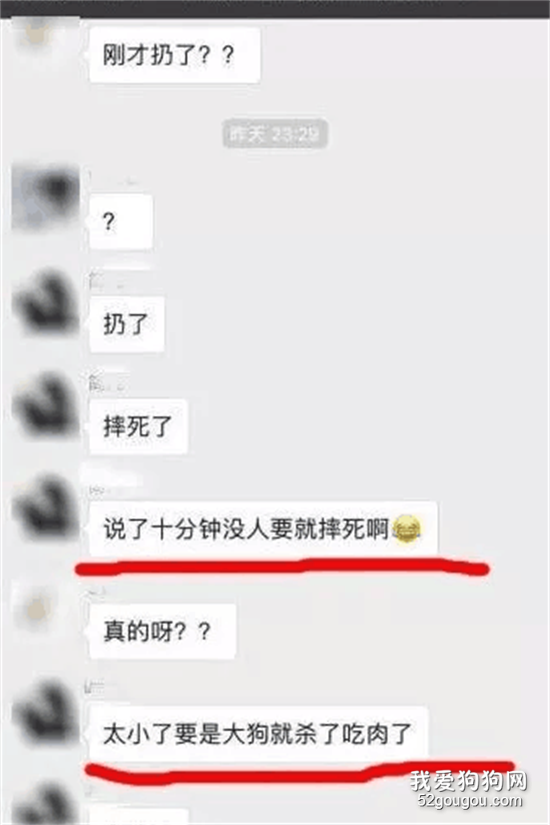Tap the '真的呀??' message bubble
Image resolution: width=550 pixels, height=825 pixels.
click(x=163, y=631)
